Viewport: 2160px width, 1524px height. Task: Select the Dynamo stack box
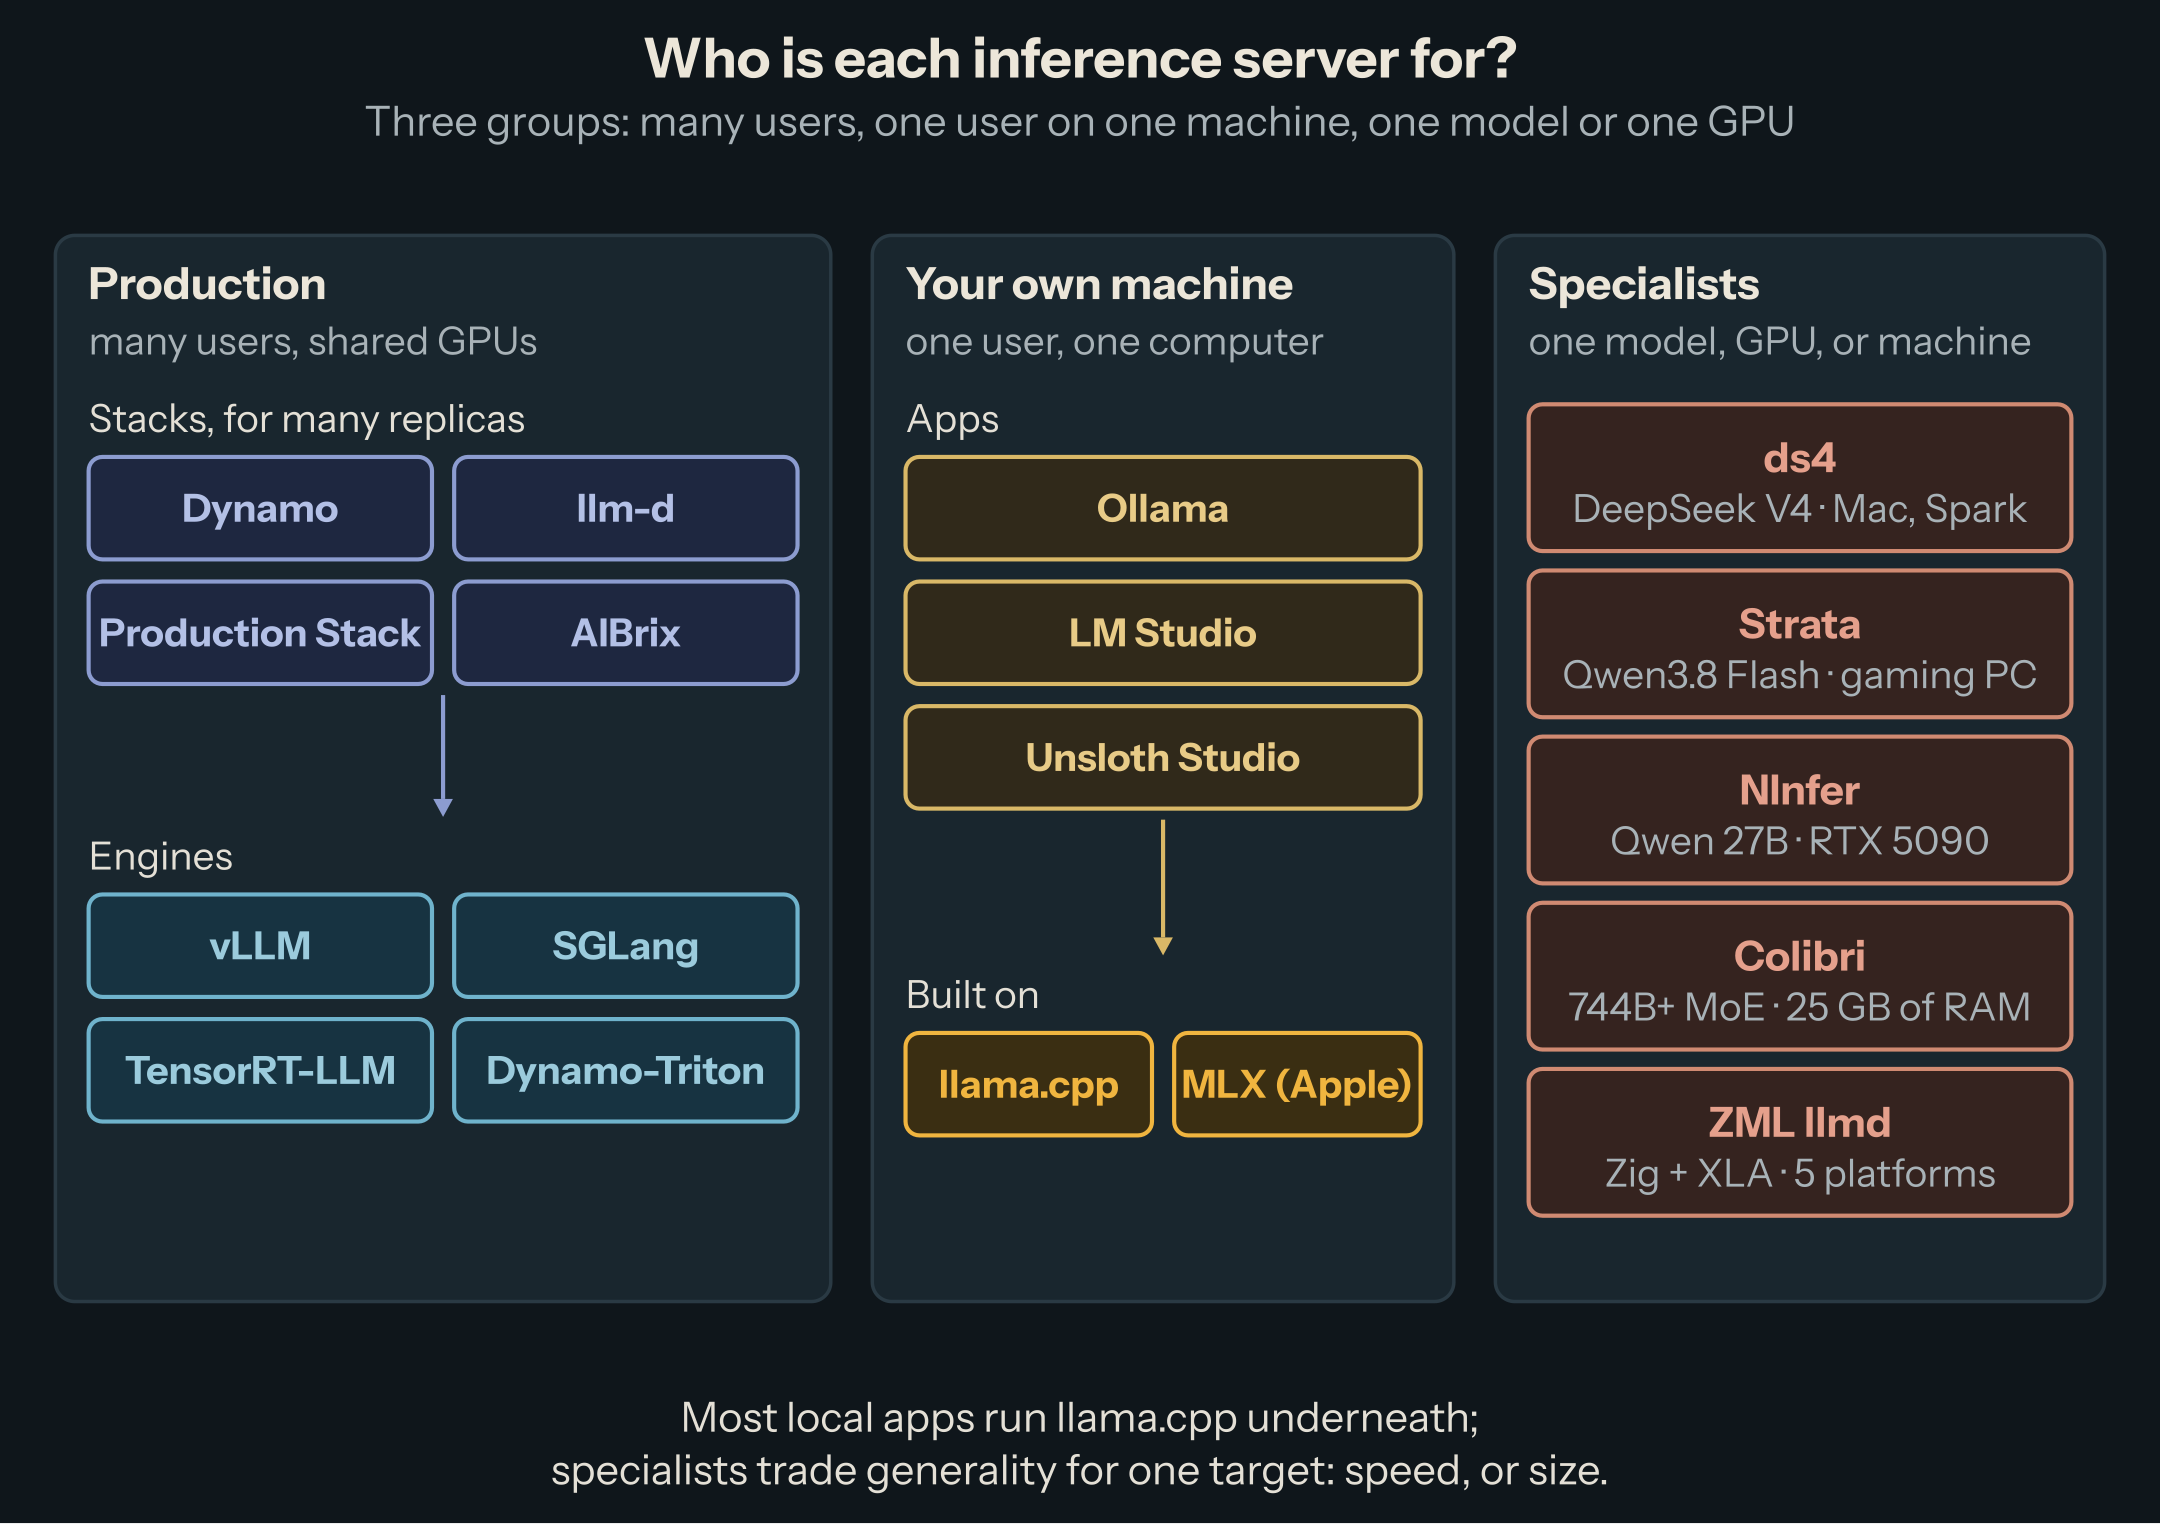click(x=260, y=508)
